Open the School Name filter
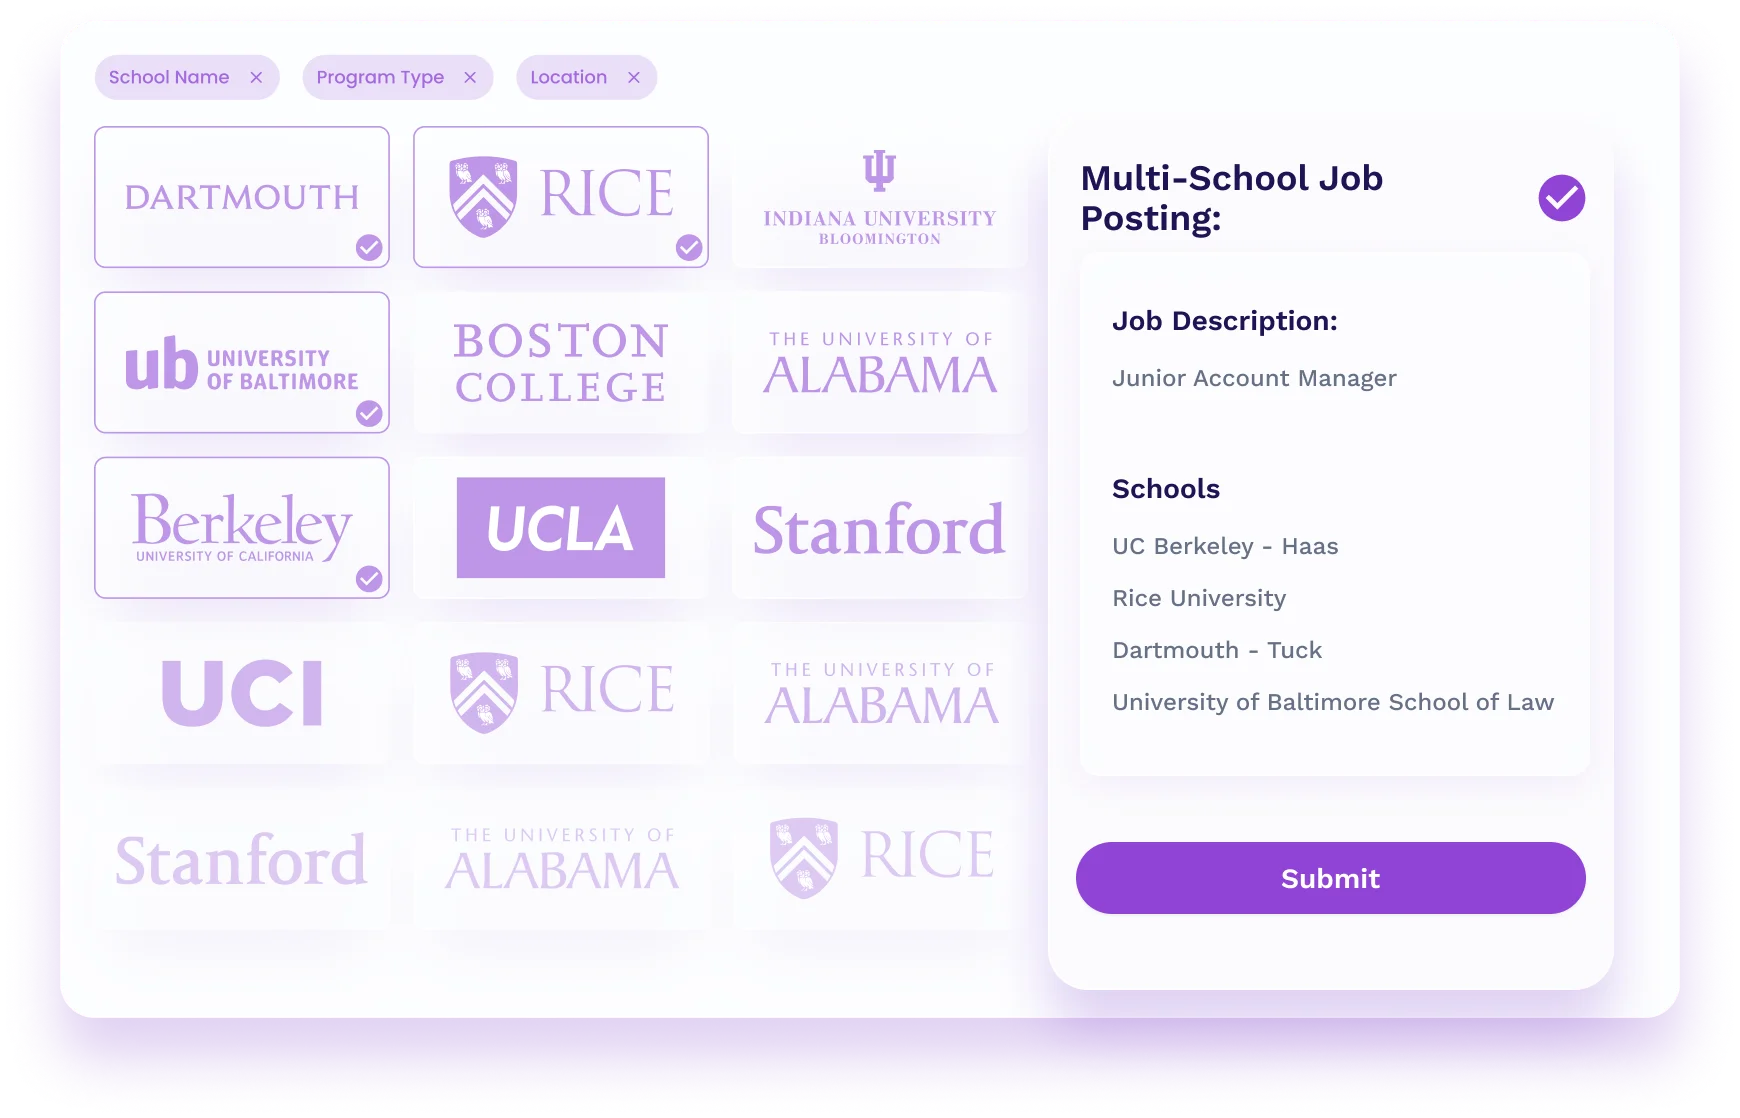Image resolution: width=1740 pixels, height=1118 pixels. pos(169,78)
